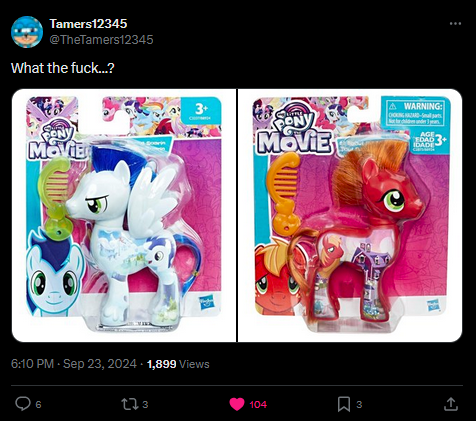Click the reply speech bubble icon

tap(23, 404)
